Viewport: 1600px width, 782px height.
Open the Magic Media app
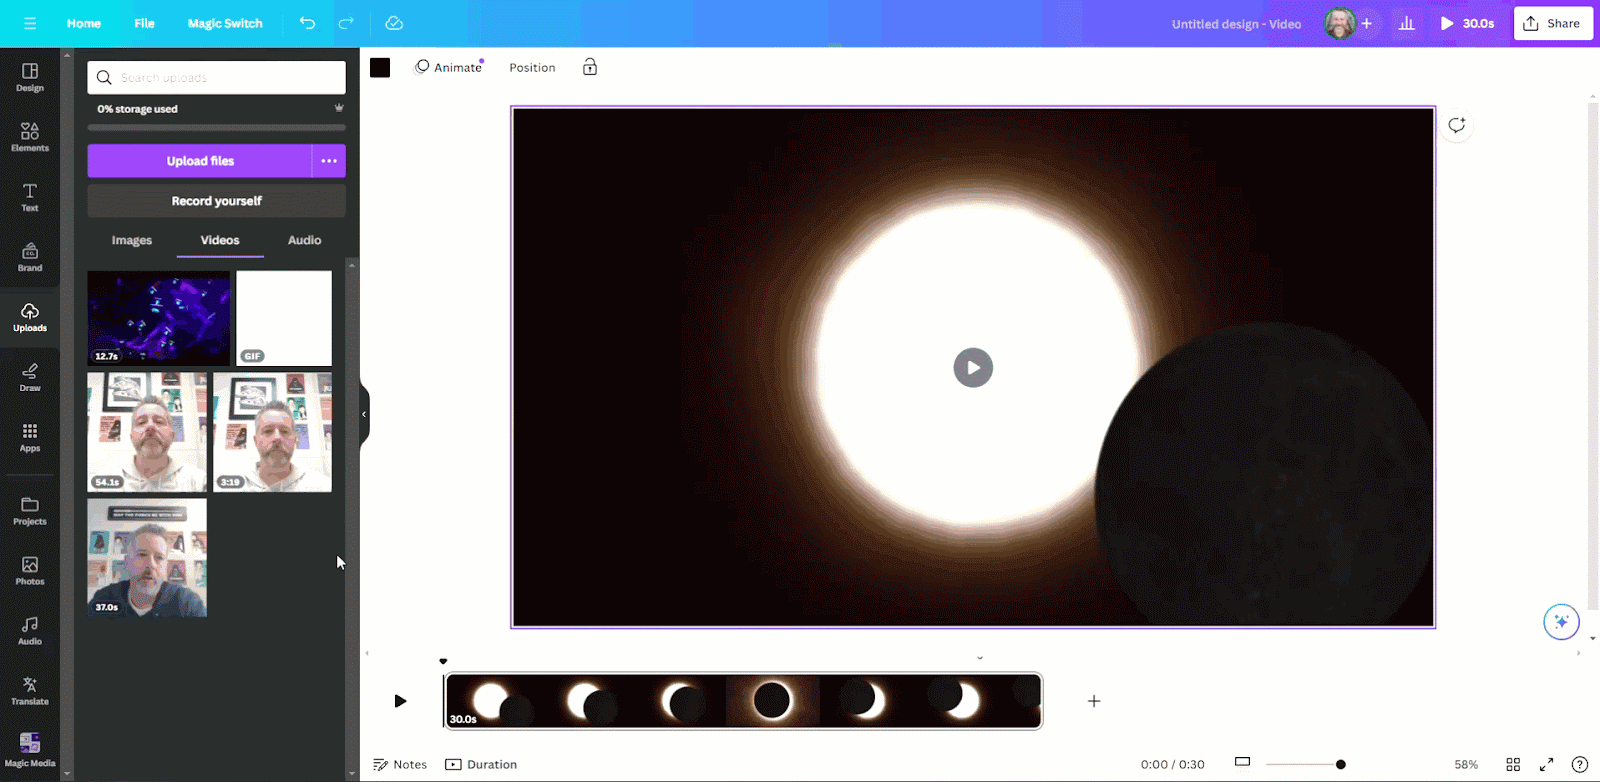click(x=30, y=750)
